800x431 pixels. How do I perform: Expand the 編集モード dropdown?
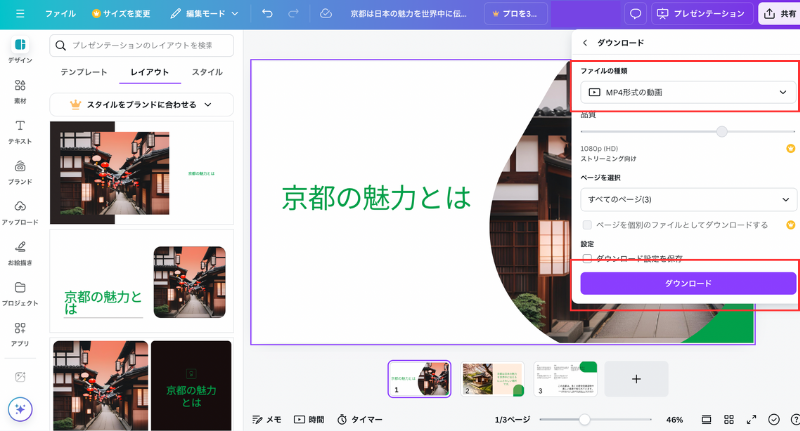point(204,14)
